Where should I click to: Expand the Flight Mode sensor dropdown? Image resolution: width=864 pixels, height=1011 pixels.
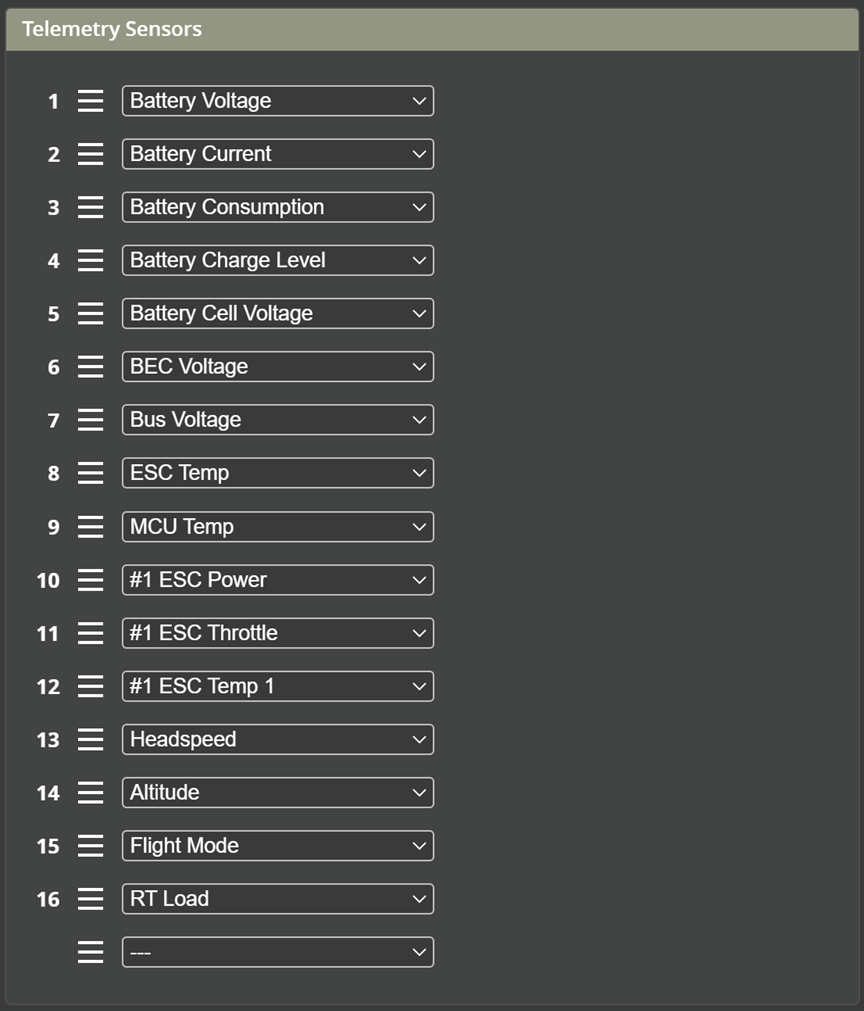(x=277, y=845)
